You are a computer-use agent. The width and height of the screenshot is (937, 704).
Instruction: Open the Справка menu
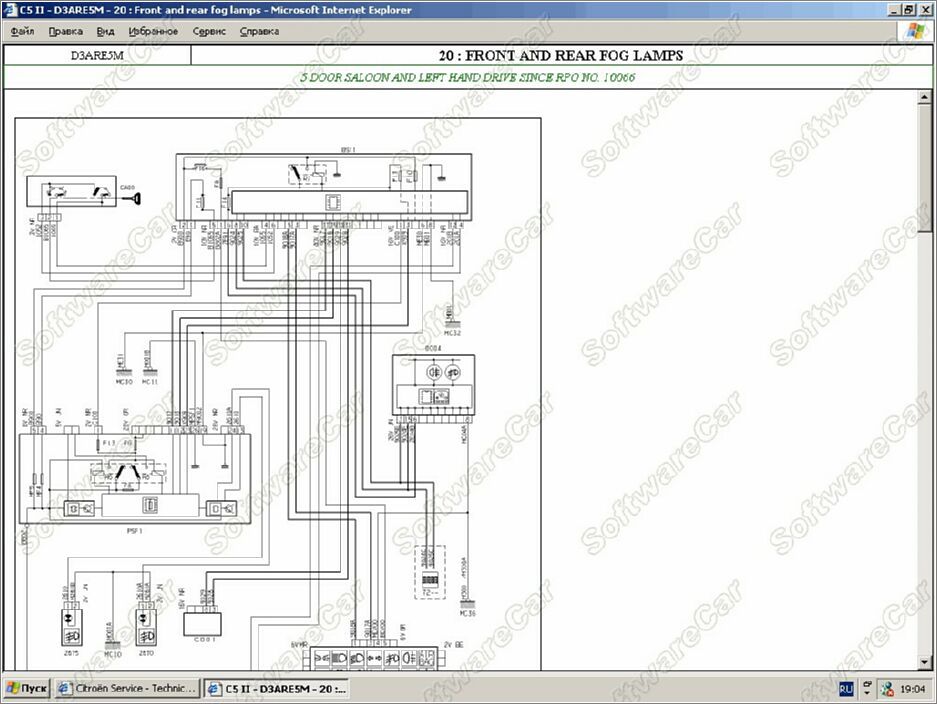tap(259, 31)
